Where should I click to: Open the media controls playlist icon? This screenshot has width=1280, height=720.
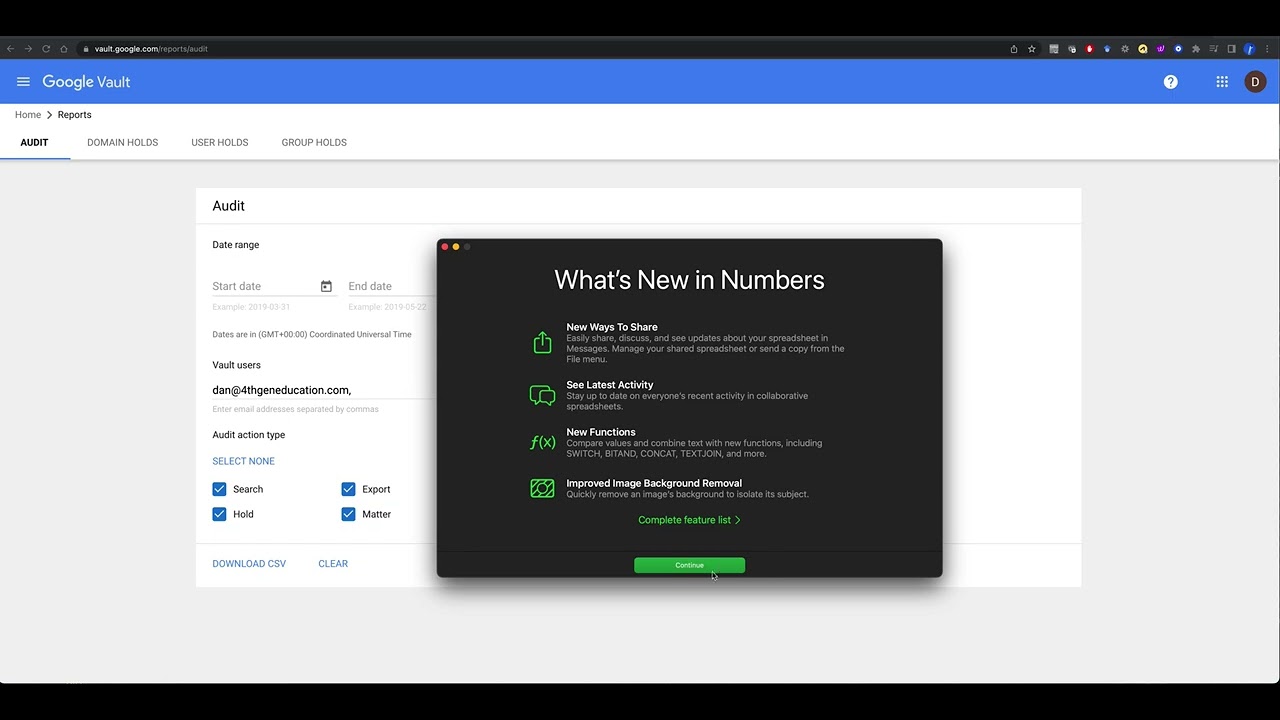pos(1214,49)
